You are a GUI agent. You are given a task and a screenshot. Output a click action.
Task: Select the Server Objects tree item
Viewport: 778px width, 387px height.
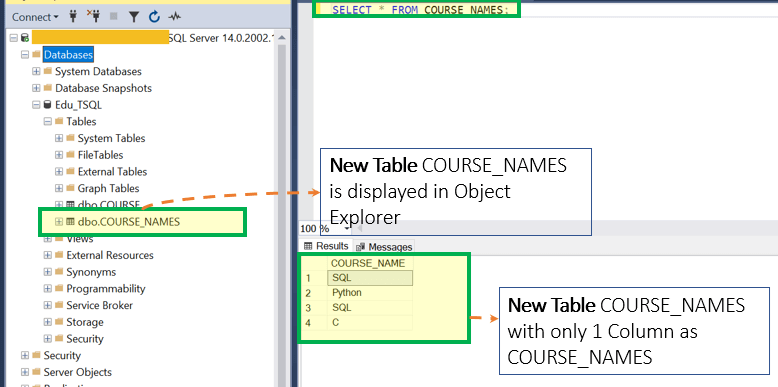click(x=77, y=372)
